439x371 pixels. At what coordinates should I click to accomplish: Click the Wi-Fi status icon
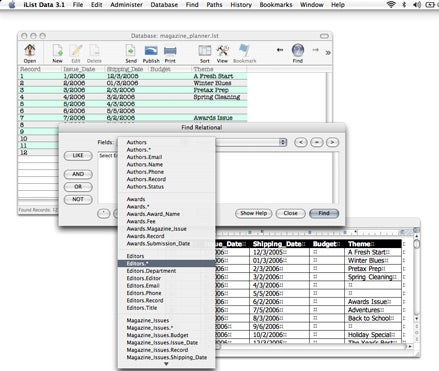(x=391, y=5)
